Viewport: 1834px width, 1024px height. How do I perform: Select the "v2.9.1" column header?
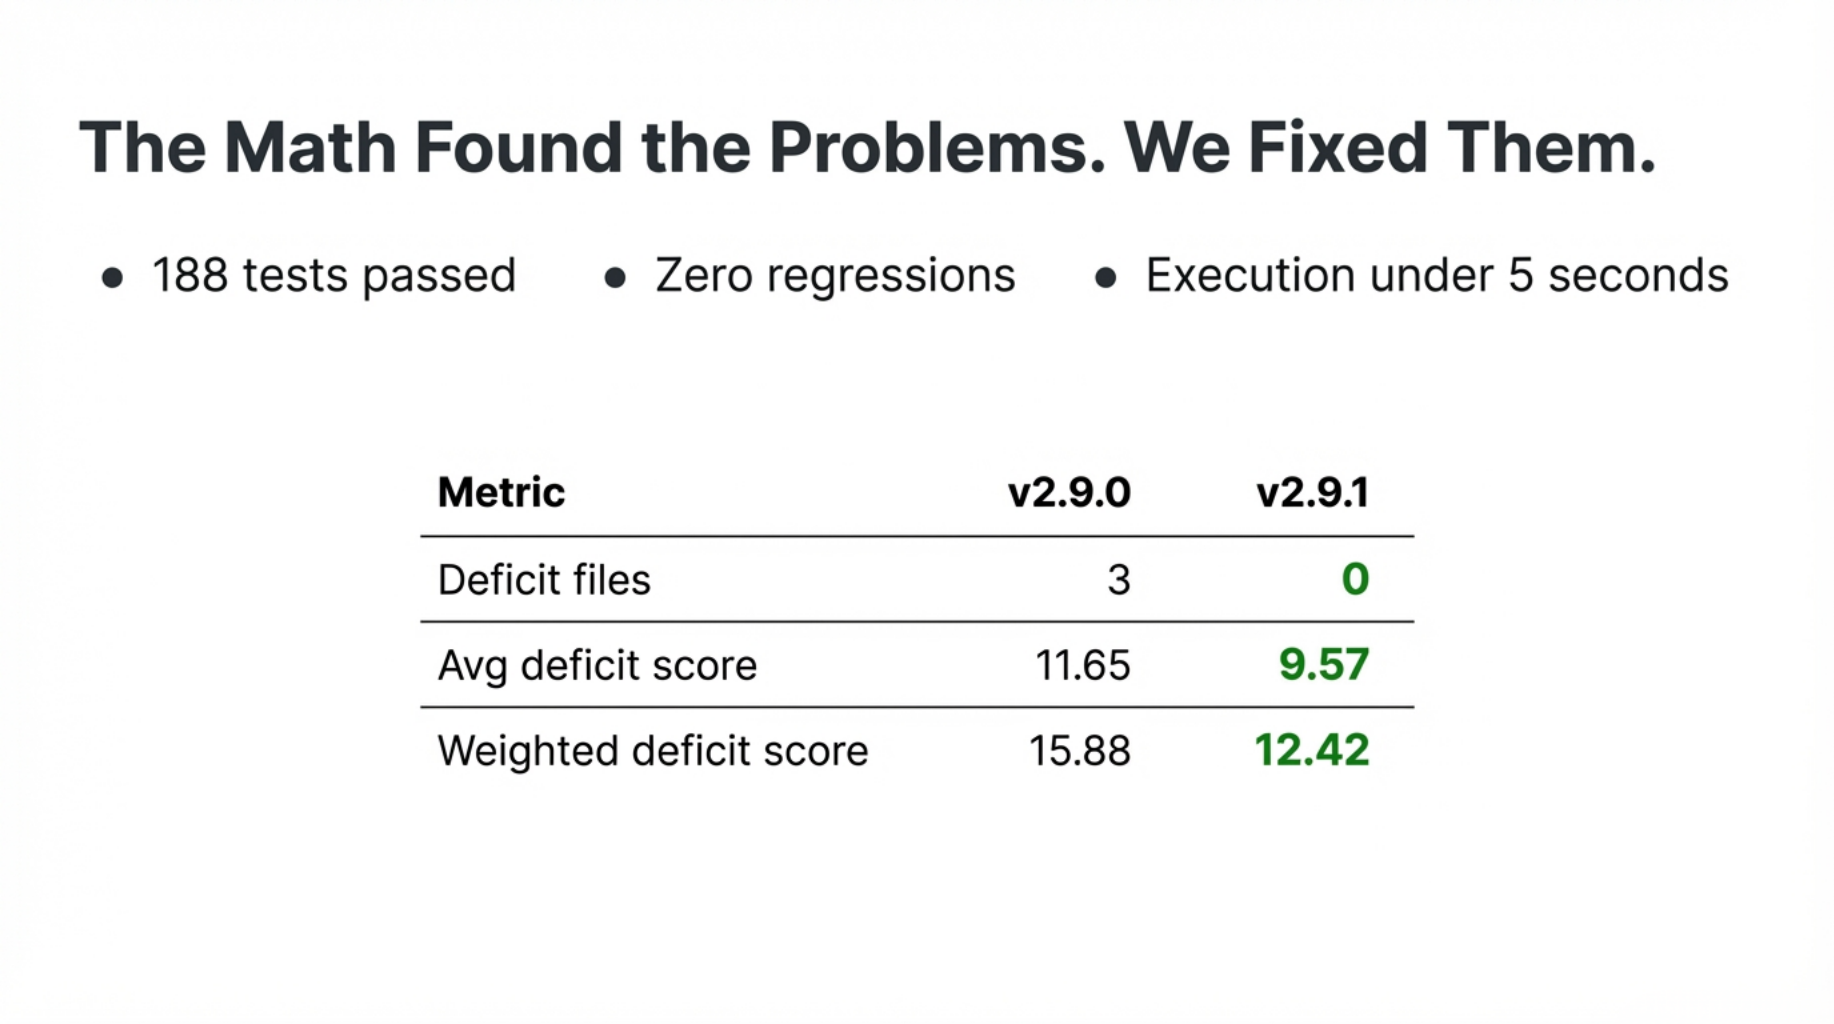point(1312,492)
